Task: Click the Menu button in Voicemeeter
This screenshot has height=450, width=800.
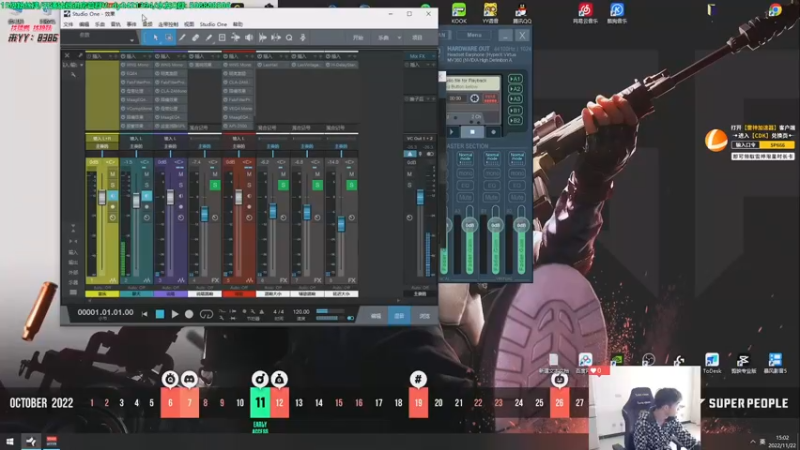Action: click(x=474, y=35)
